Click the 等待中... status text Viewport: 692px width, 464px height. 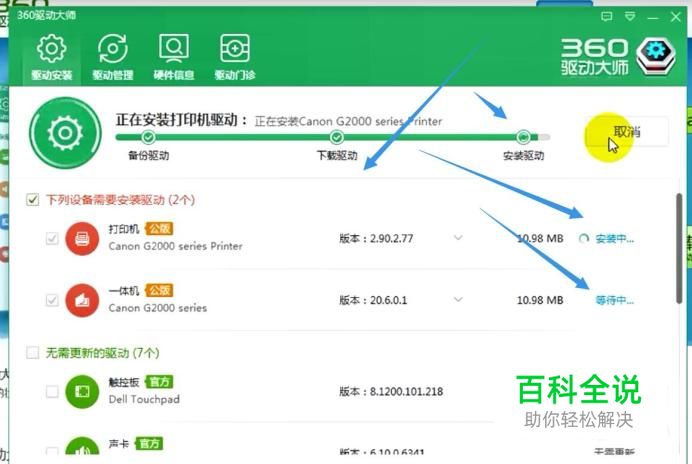[x=614, y=301]
